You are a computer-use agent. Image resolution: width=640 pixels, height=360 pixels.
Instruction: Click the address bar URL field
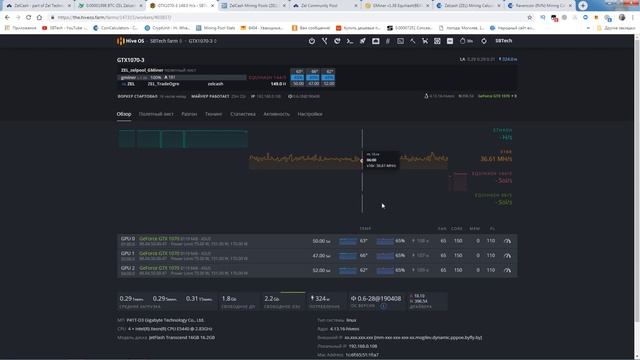coord(286,18)
